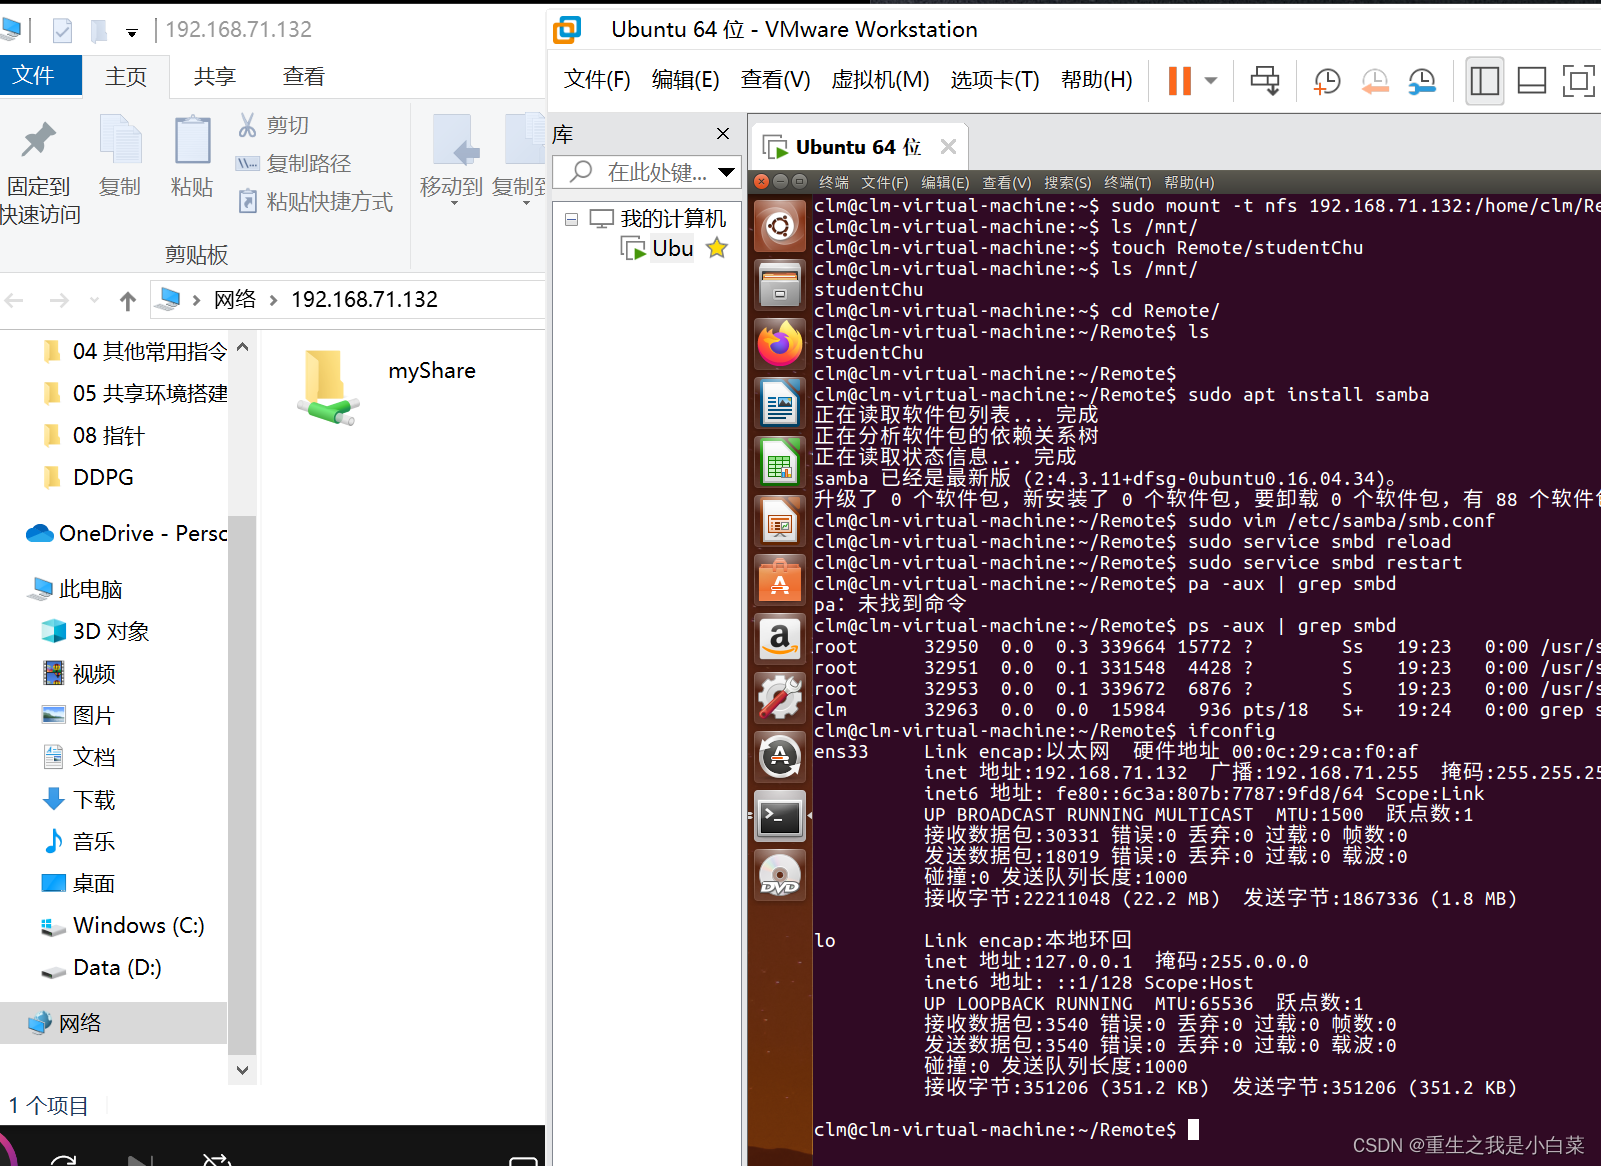Open the Snapshot Manager in VMware toolbar

(1422, 80)
